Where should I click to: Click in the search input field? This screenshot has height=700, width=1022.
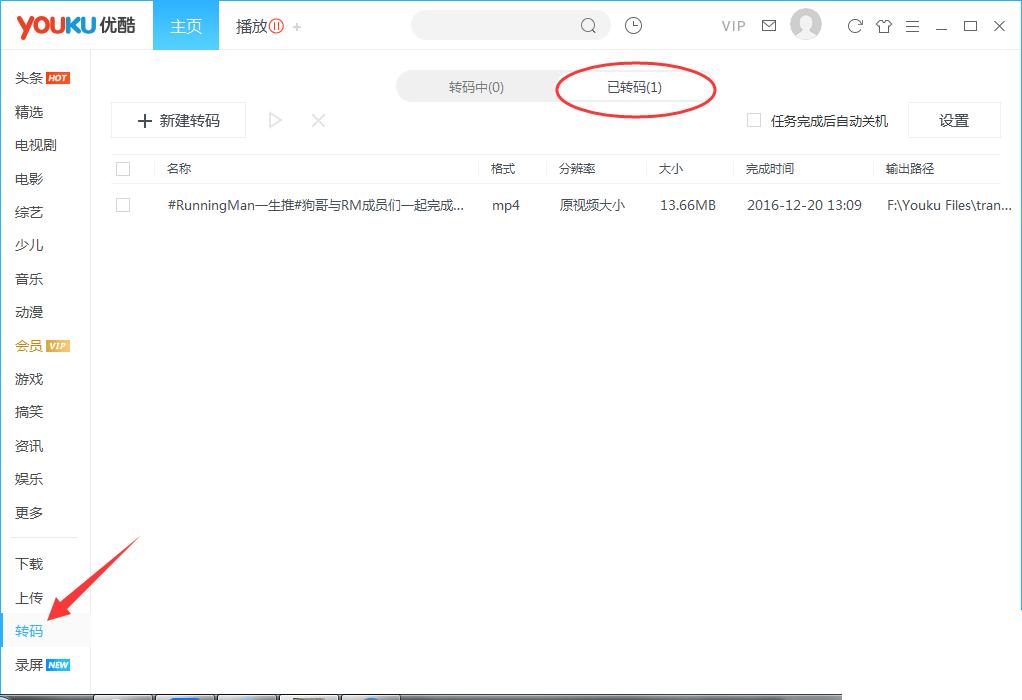pyautogui.click(x=497, y=25)
